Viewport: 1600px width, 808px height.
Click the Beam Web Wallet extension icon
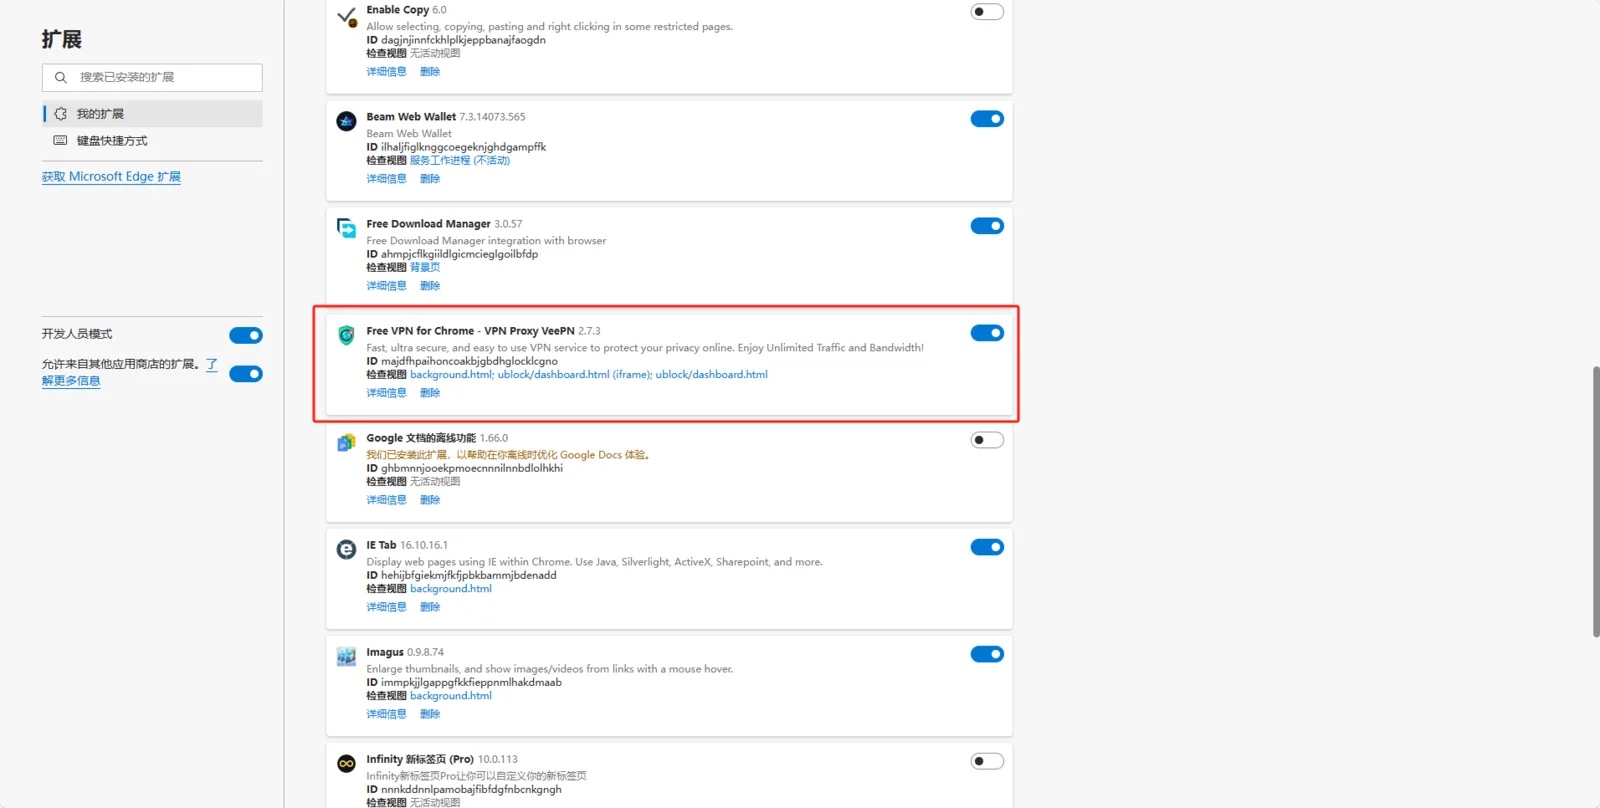tap(347, 121)
